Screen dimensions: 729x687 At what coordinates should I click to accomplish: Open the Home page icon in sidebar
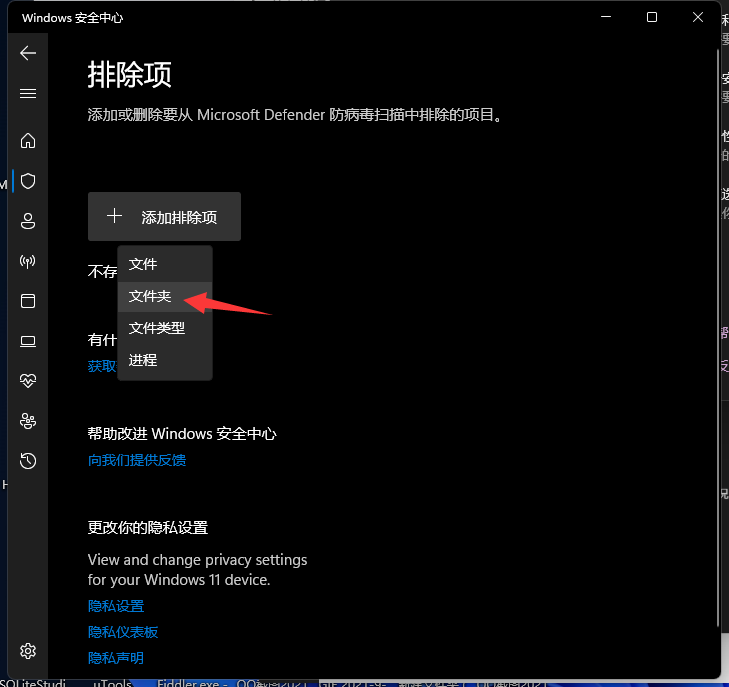tap(28, 140)
